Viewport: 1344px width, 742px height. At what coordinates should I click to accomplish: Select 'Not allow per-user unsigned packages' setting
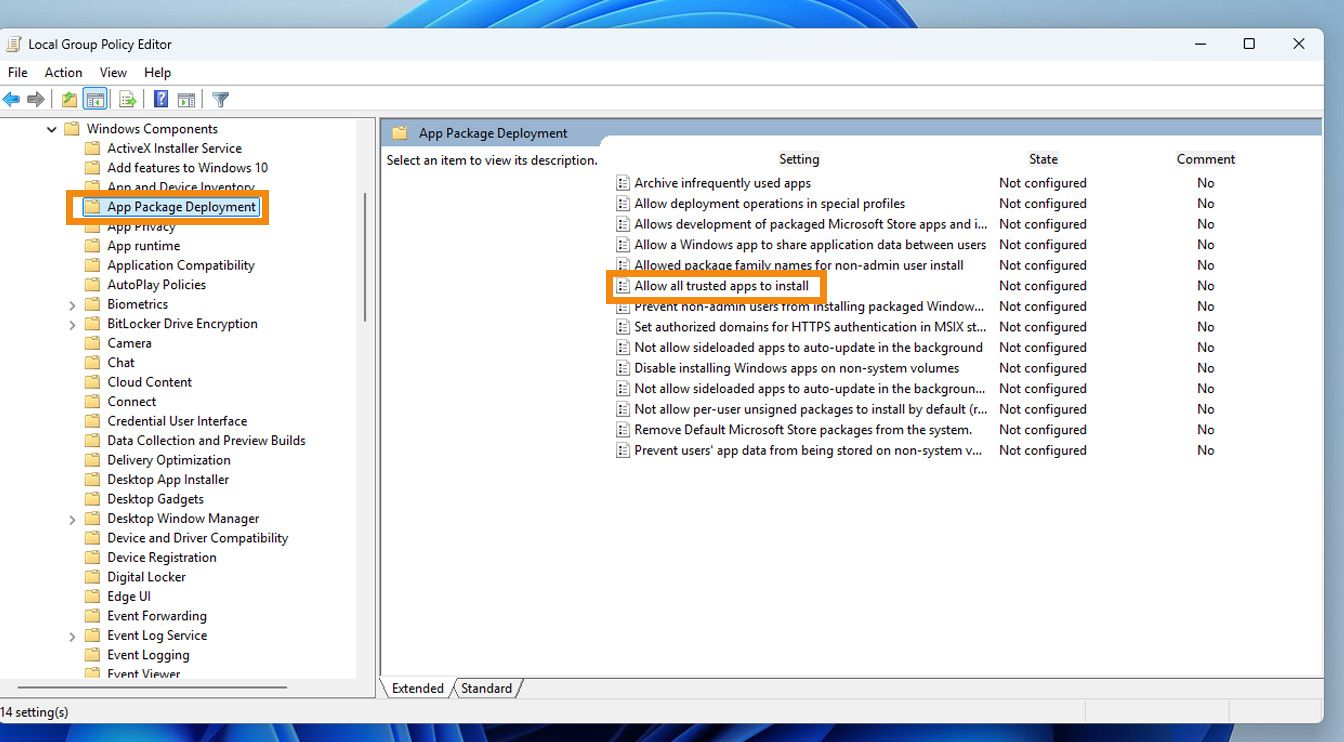point(811,409)
